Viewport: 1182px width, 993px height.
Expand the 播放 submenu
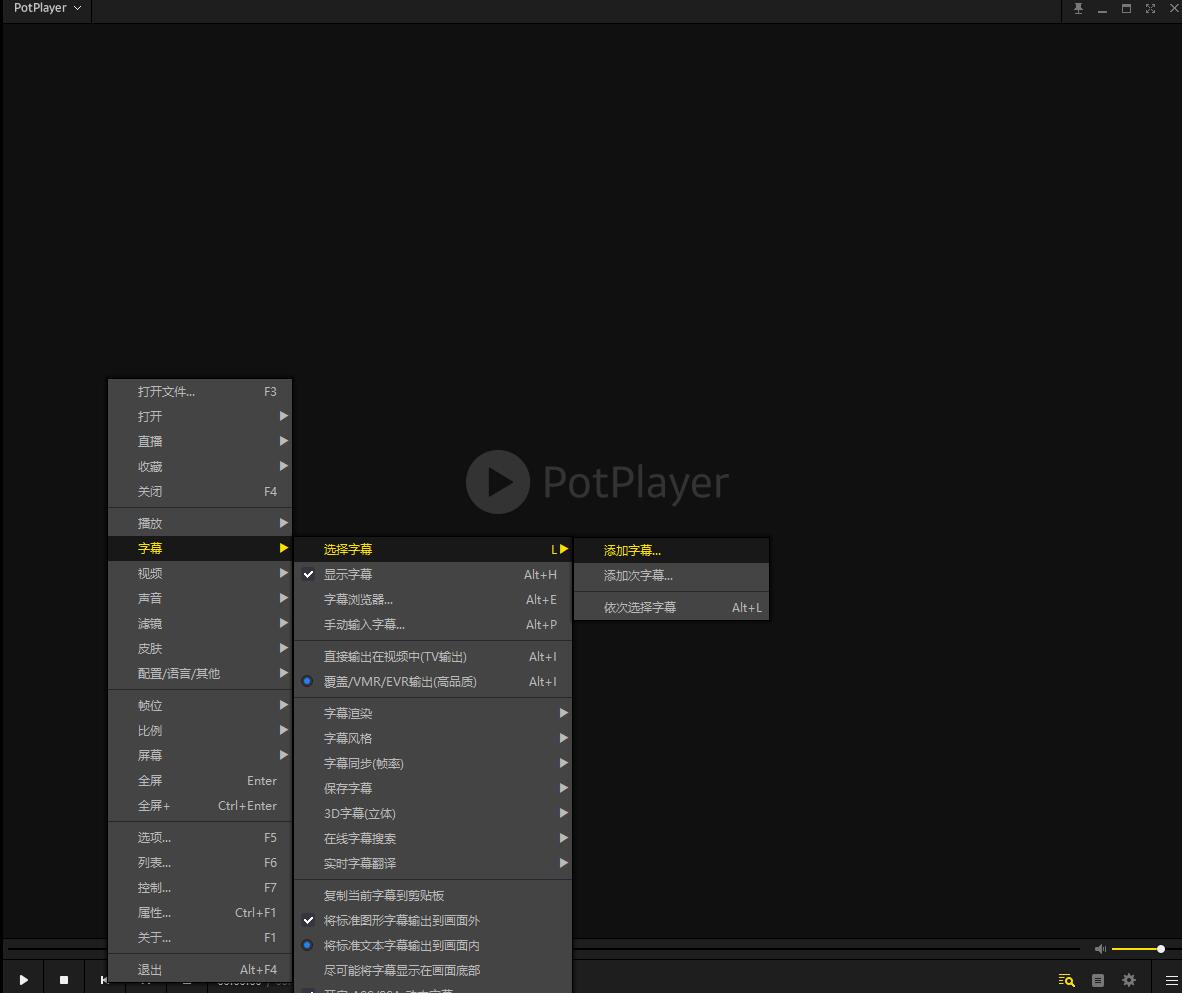[200, 523]
